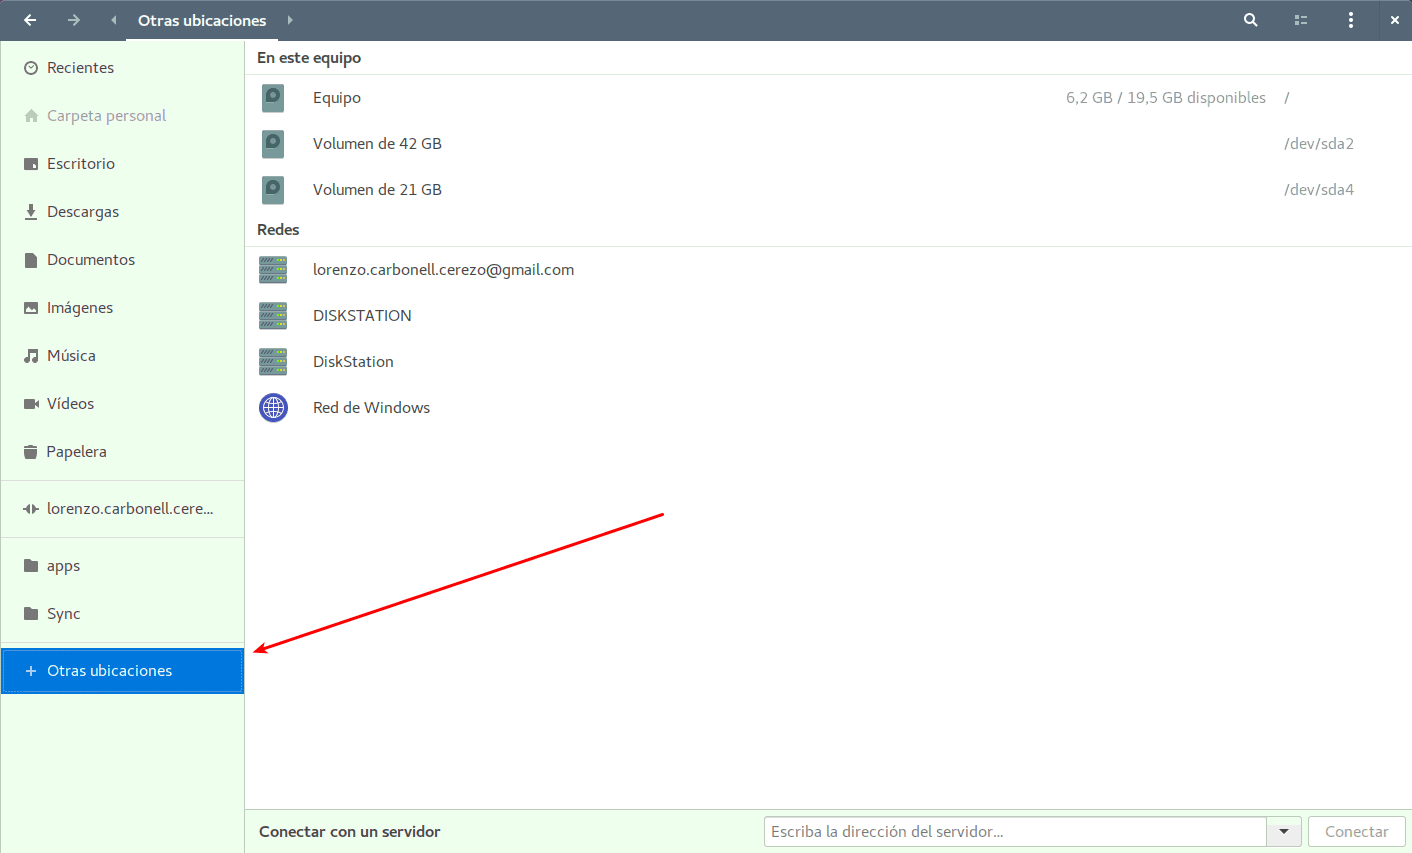Viewport: 1412px width, 853px height.
Task: Click the server address input field
Action: [1015, 832]
